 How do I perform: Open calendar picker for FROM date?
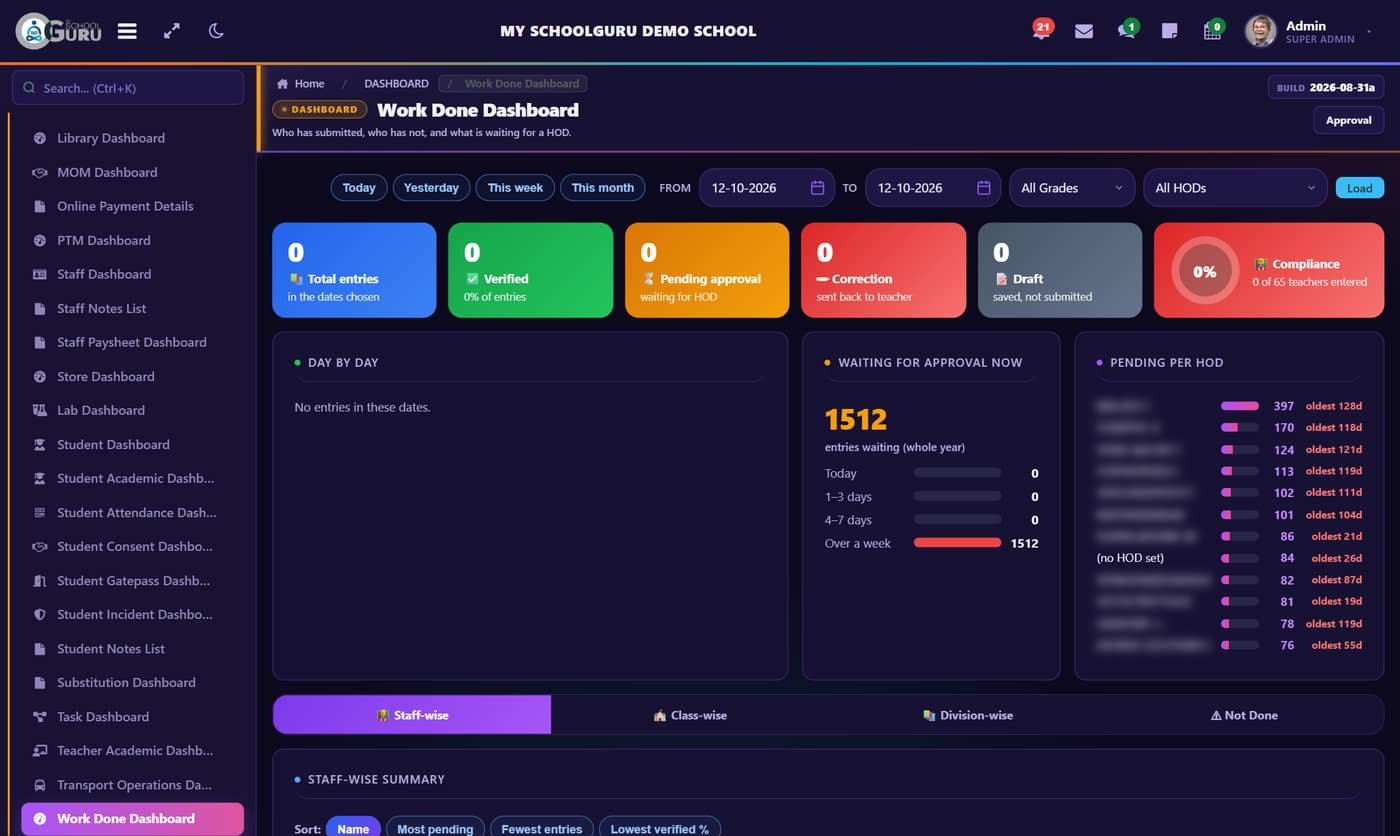click(817, 188)
